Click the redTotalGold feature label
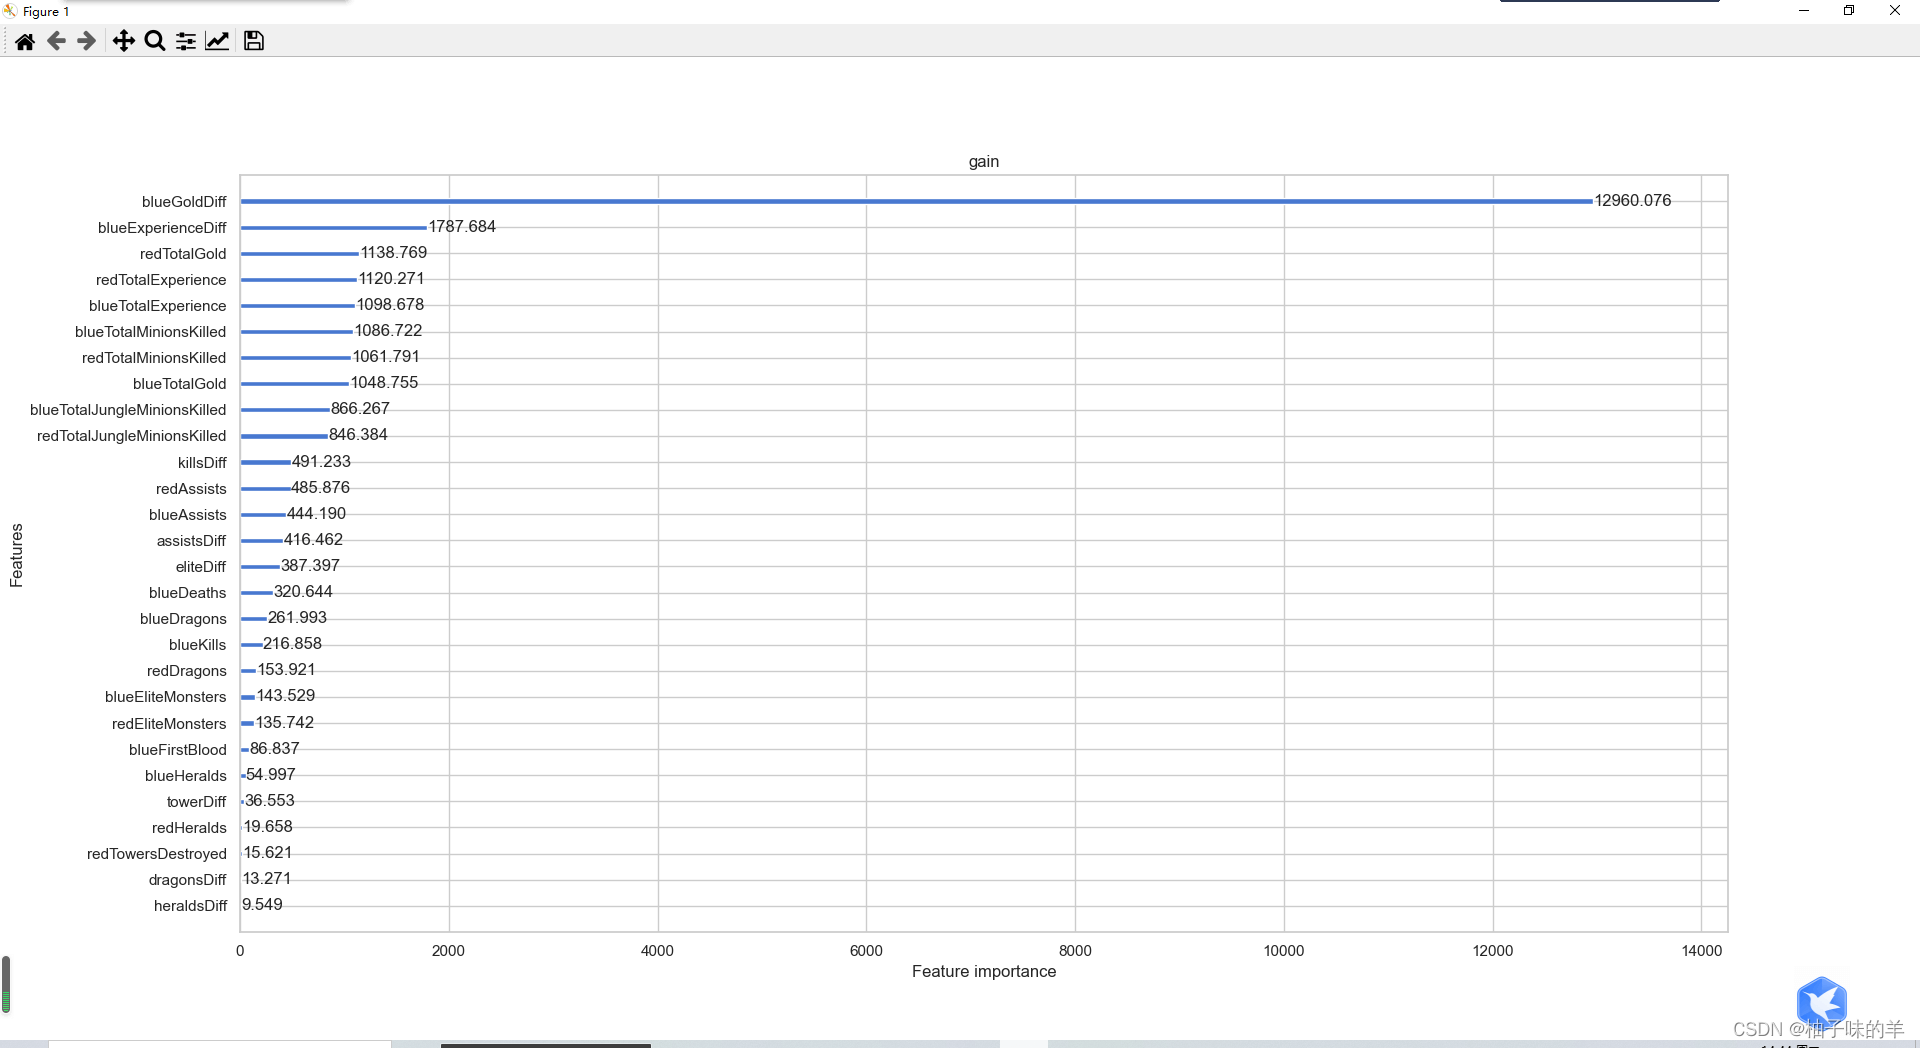 pyautogui.click(x=183, y=254)
